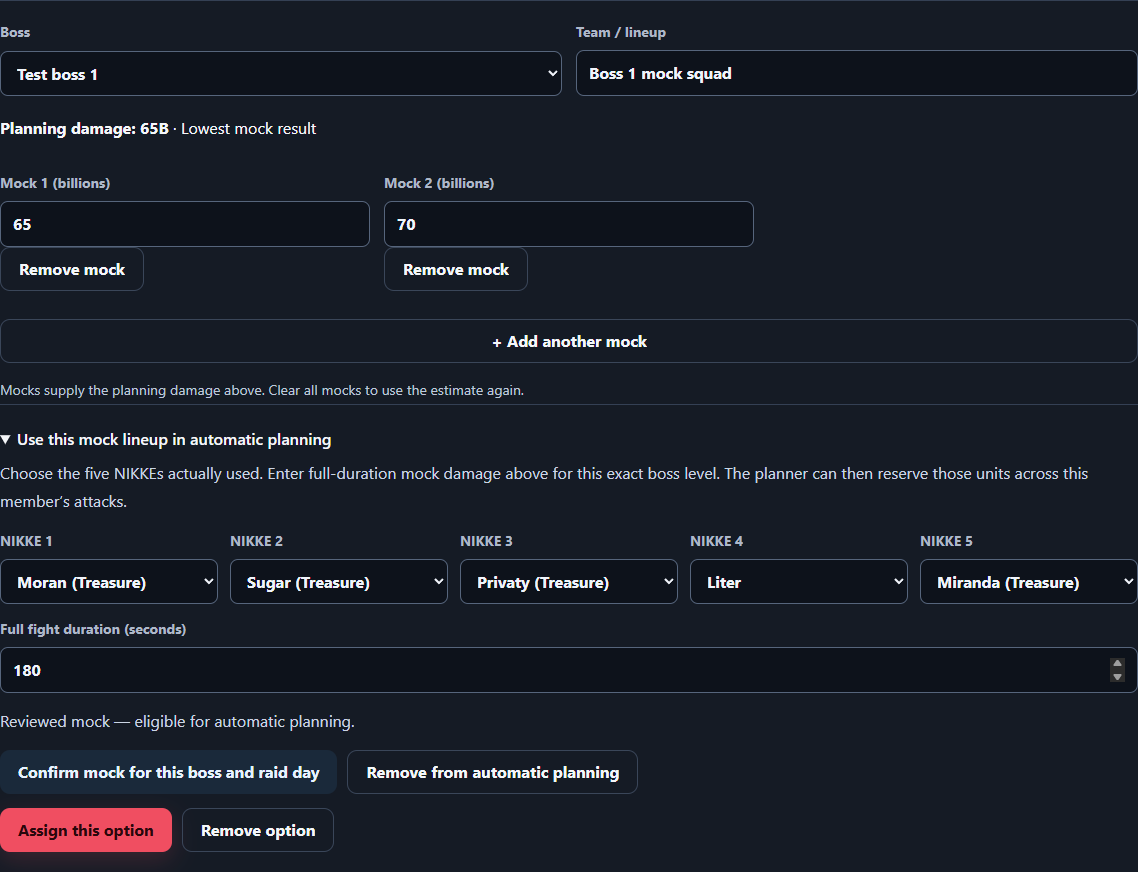Click the Remove option button
The height and width of the screenshot is (872, 1138).
258,831
